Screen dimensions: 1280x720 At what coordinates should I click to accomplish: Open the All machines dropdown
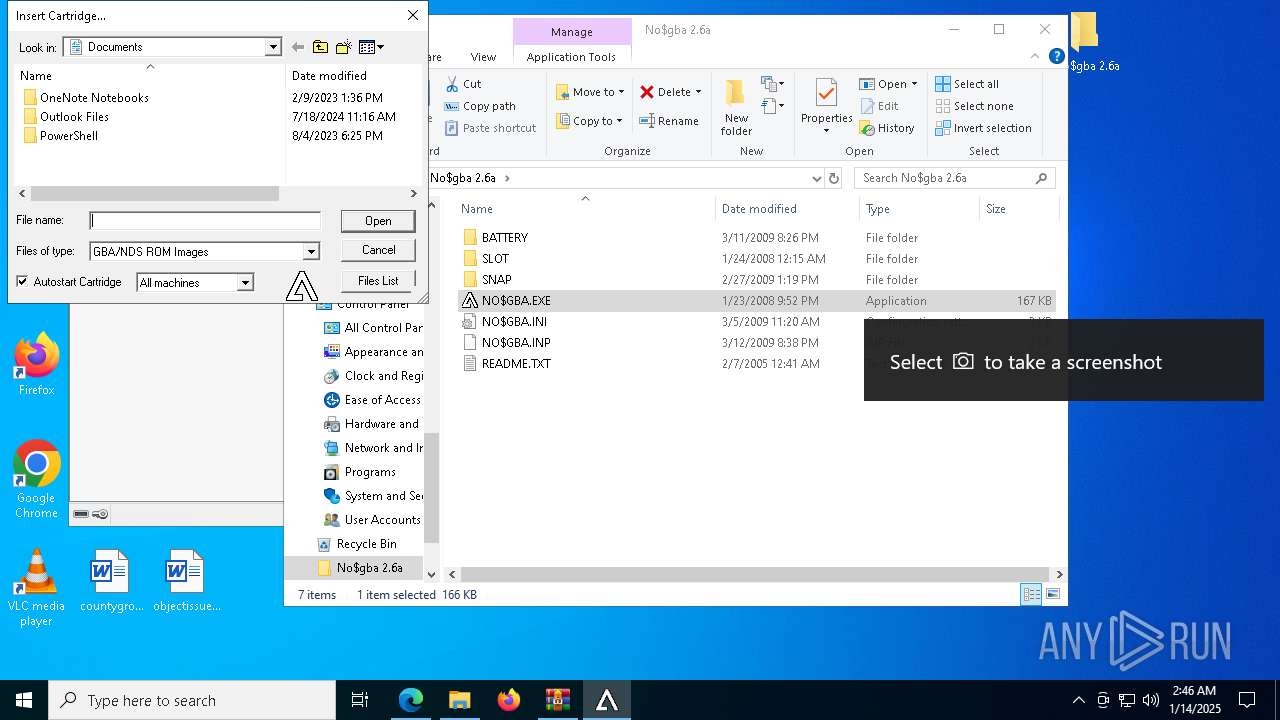click(245, 283)
